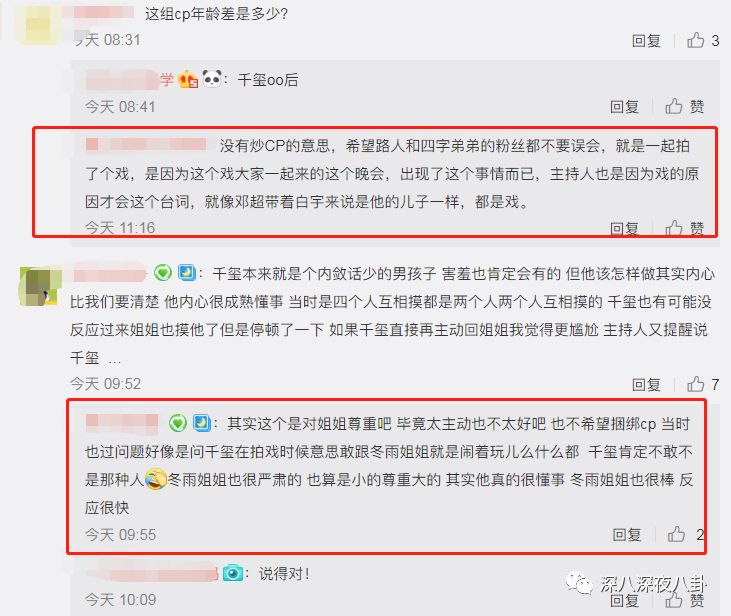Open the avatar of the first commenter

[39, 22]
